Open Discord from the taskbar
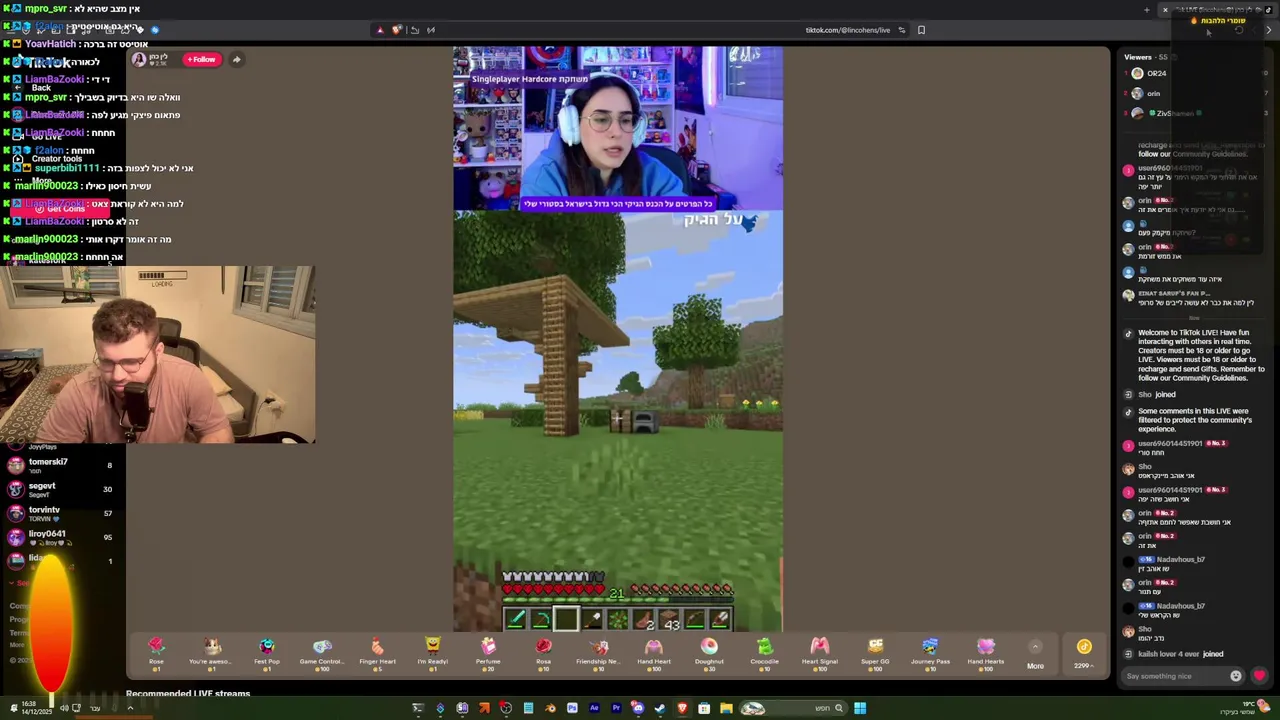 click(638, 708)
